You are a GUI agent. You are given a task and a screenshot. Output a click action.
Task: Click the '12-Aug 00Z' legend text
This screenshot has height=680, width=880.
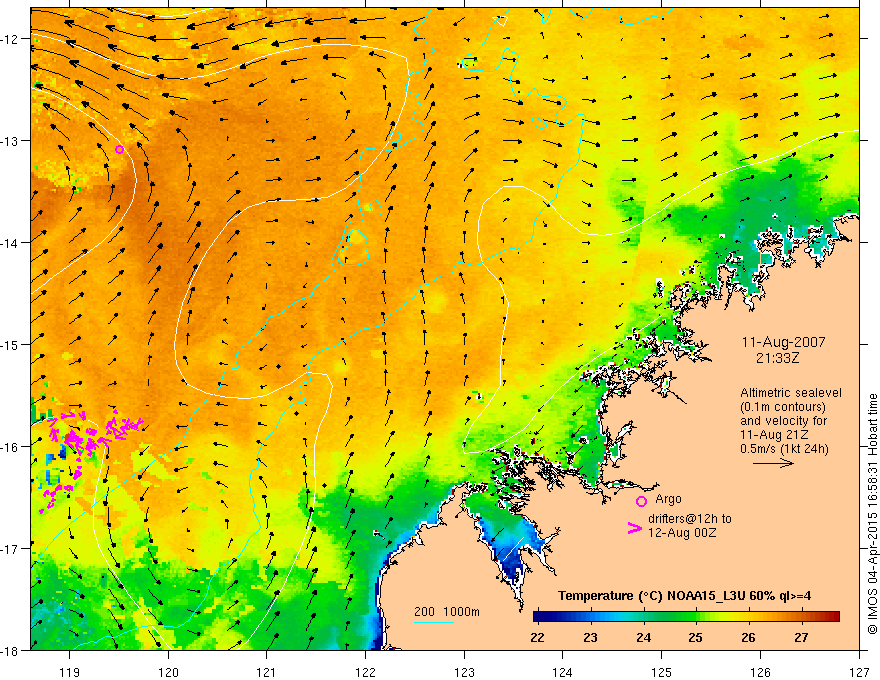click(x=682, y=533)
